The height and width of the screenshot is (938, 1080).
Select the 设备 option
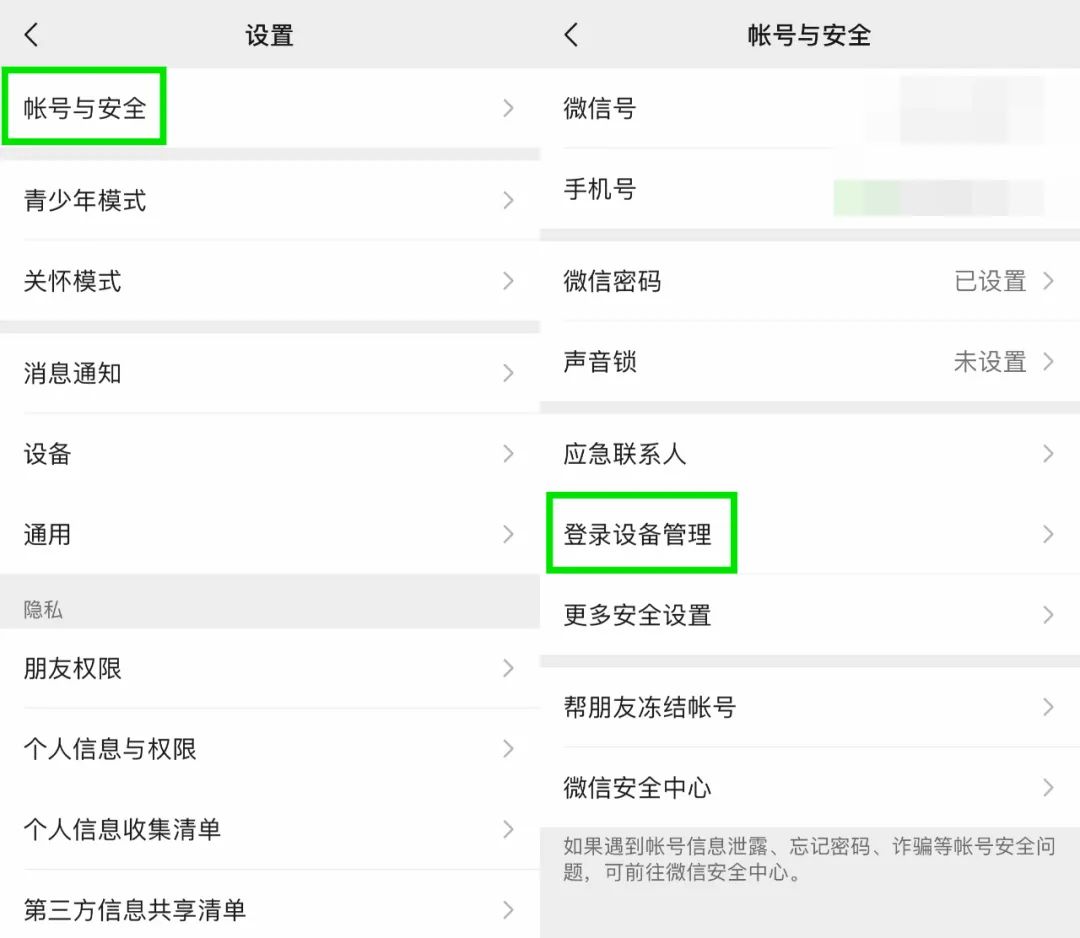pyautogui.click(x=270, y=454)
